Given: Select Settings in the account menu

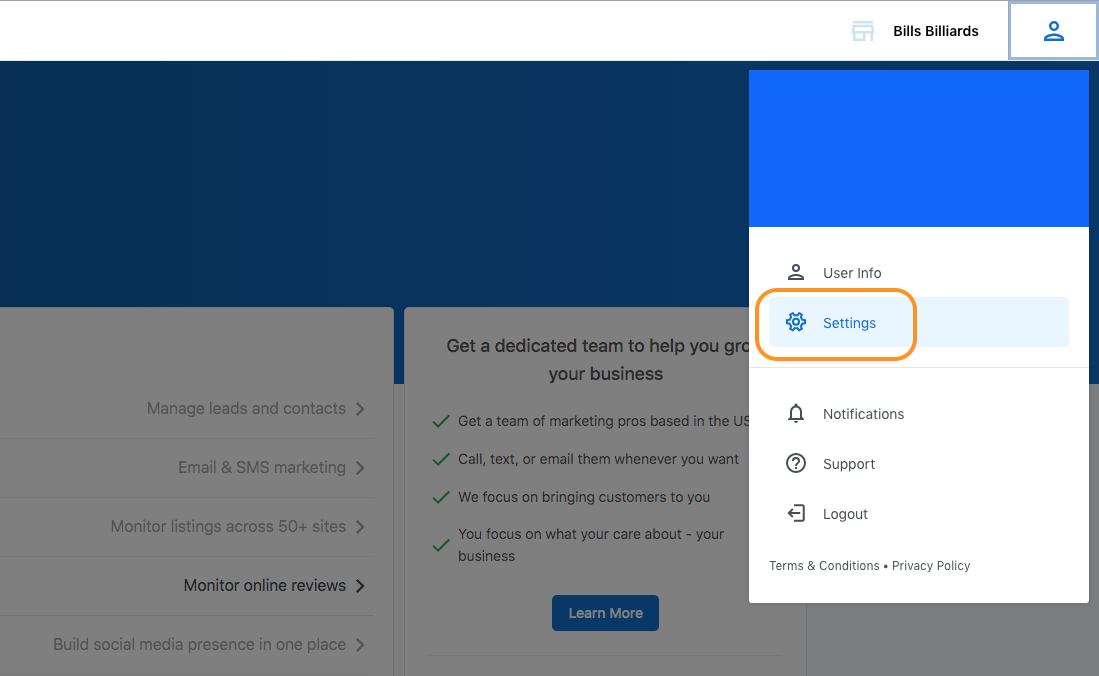Looking at the screenshot, I should pyautogui.click(x=919, y=322).
